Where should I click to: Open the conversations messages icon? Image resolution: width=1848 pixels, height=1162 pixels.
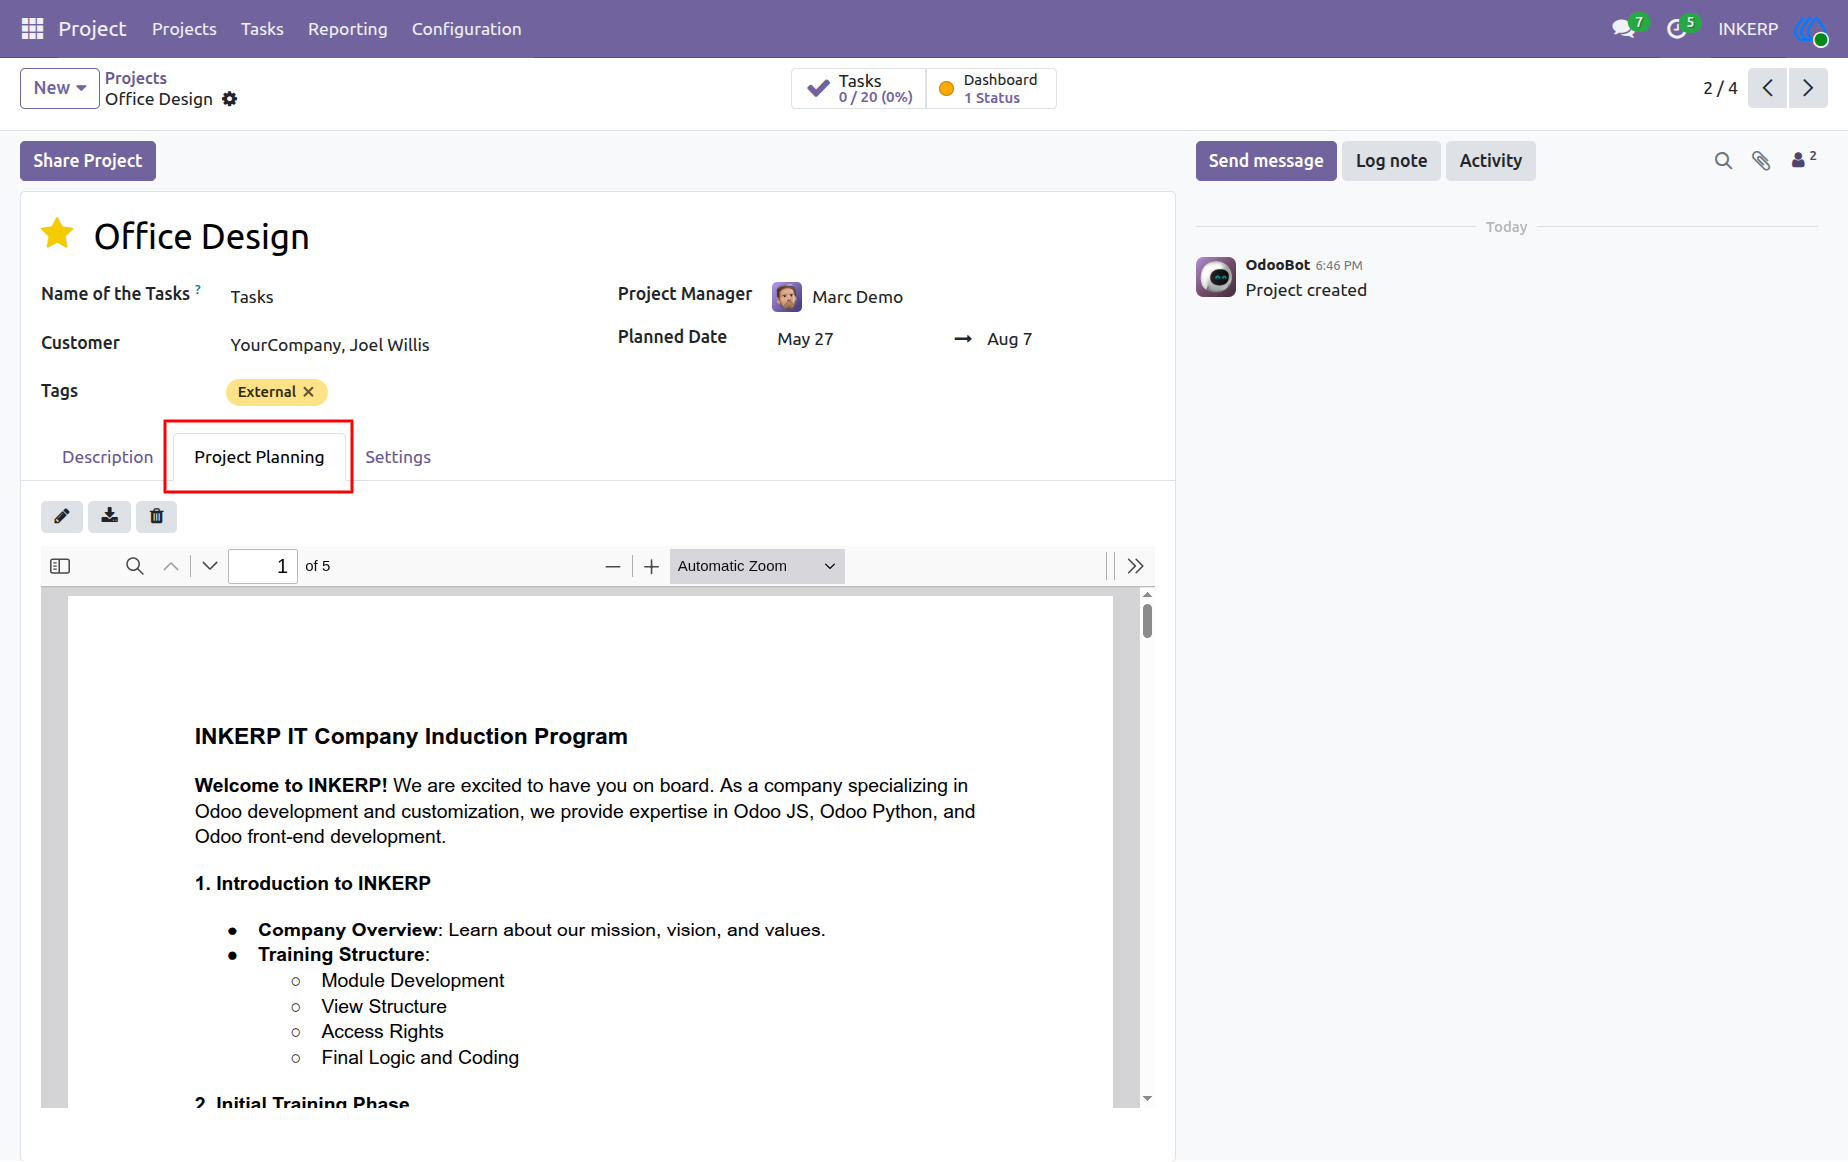point(1625,29)
